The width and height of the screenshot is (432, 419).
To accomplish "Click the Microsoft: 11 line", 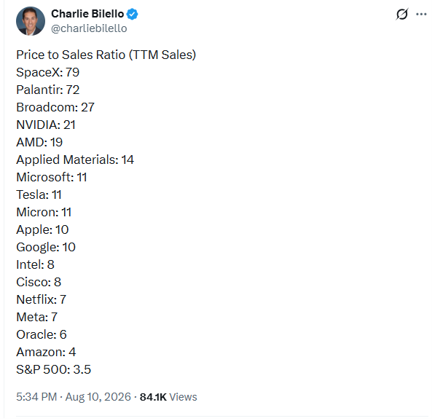I will click(x=52, y=177).
